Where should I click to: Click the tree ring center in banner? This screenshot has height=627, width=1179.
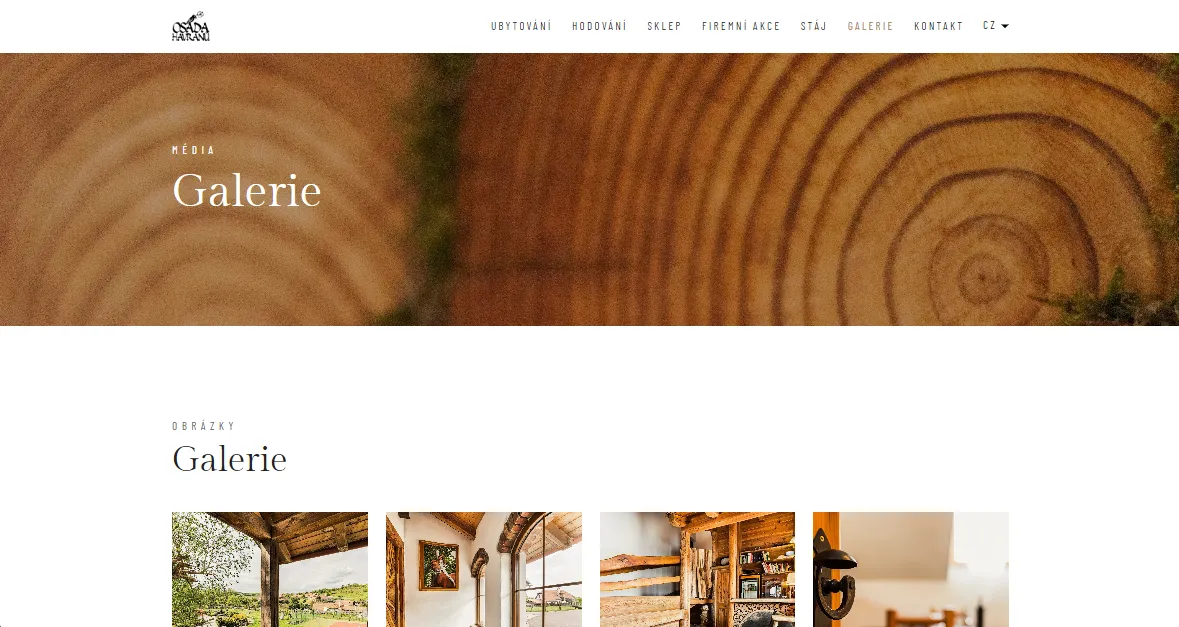tap(981, 277)
